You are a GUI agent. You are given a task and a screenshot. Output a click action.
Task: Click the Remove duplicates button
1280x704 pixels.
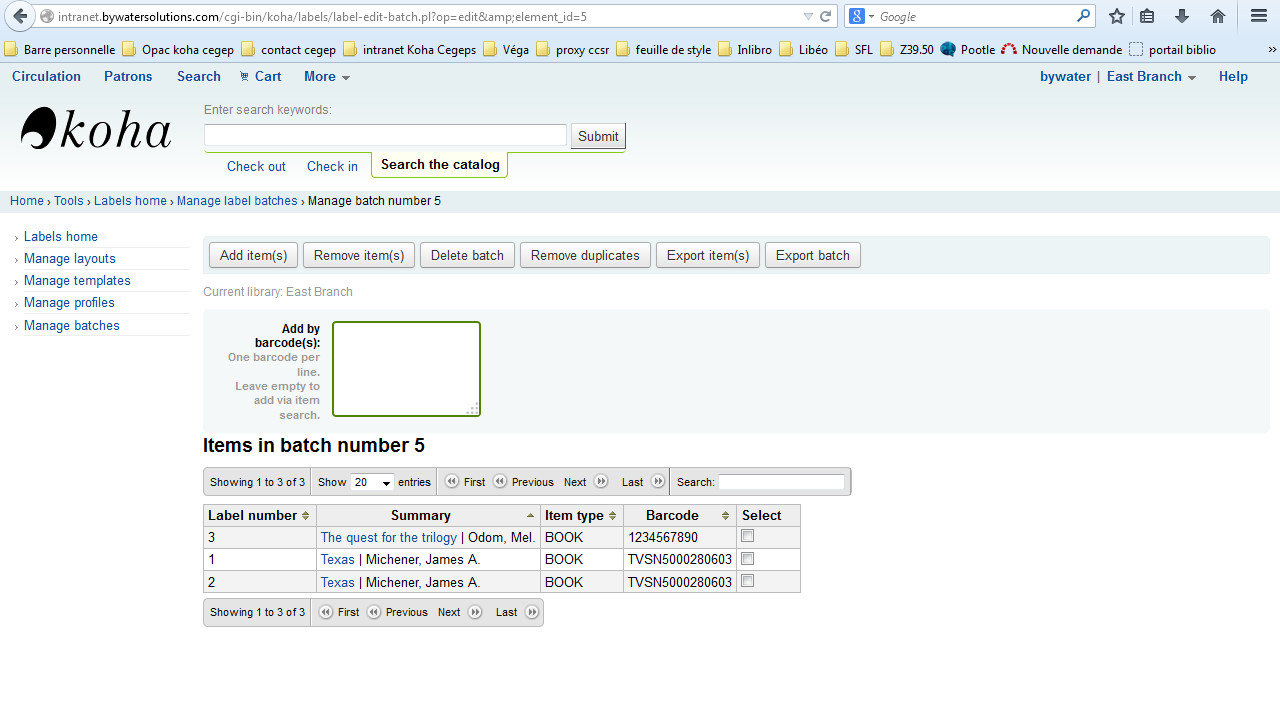(x=585, y=256)
